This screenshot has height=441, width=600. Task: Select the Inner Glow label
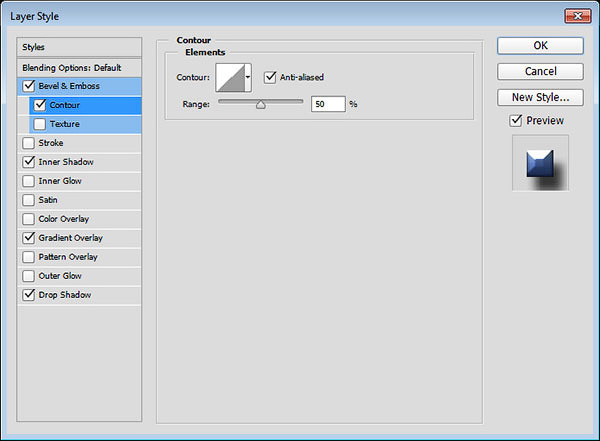click(60, 181)
